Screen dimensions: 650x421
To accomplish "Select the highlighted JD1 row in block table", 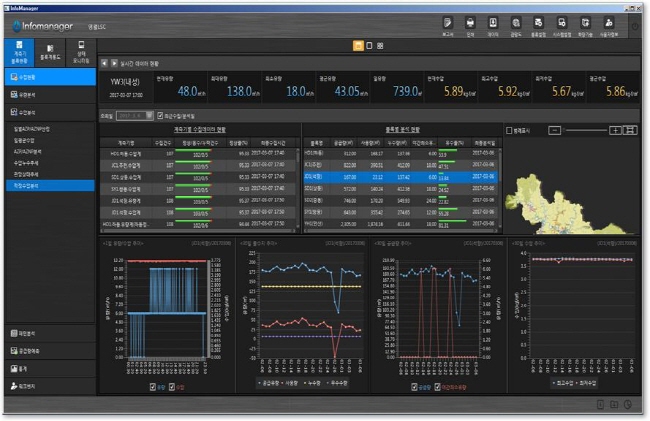I will tap(400, 177).
